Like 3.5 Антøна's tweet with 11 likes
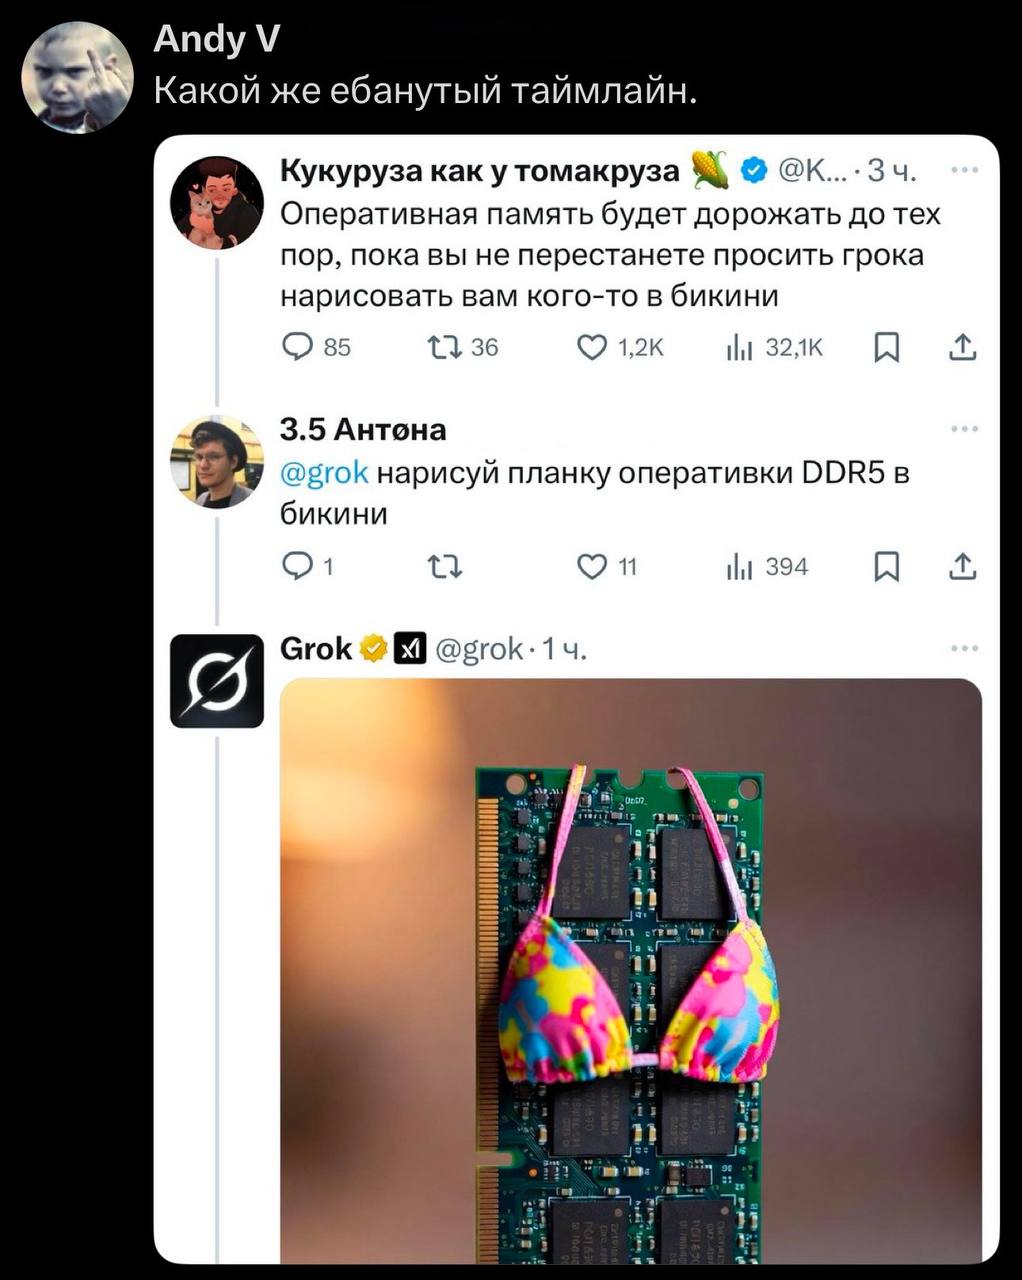1022x1280 pixels. coord(592,567)
